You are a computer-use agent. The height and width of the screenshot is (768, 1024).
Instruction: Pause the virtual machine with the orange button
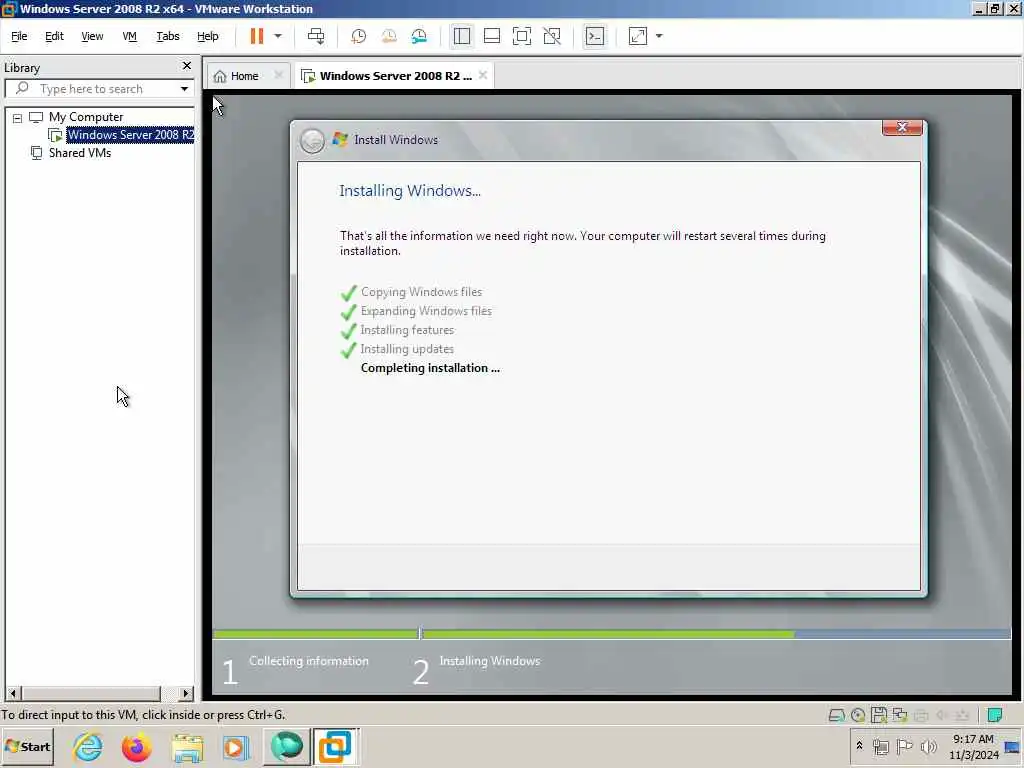pos(257,36)
